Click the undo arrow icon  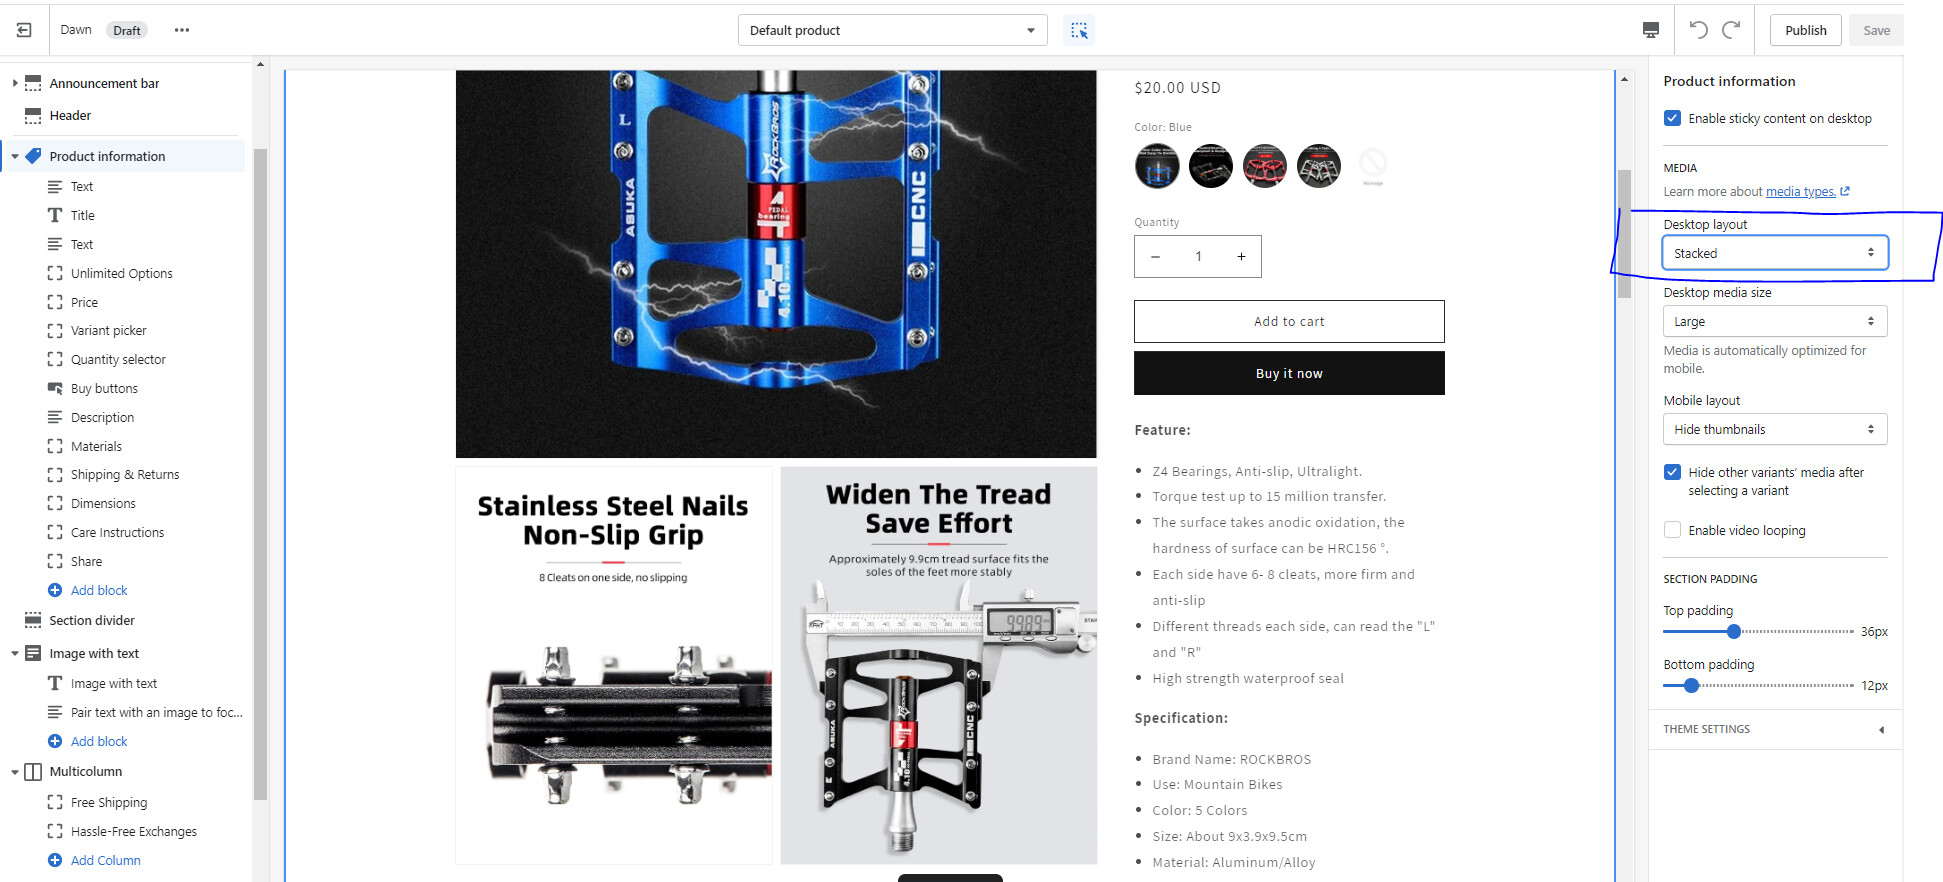pyautogui.click(x=1698, y=29)
